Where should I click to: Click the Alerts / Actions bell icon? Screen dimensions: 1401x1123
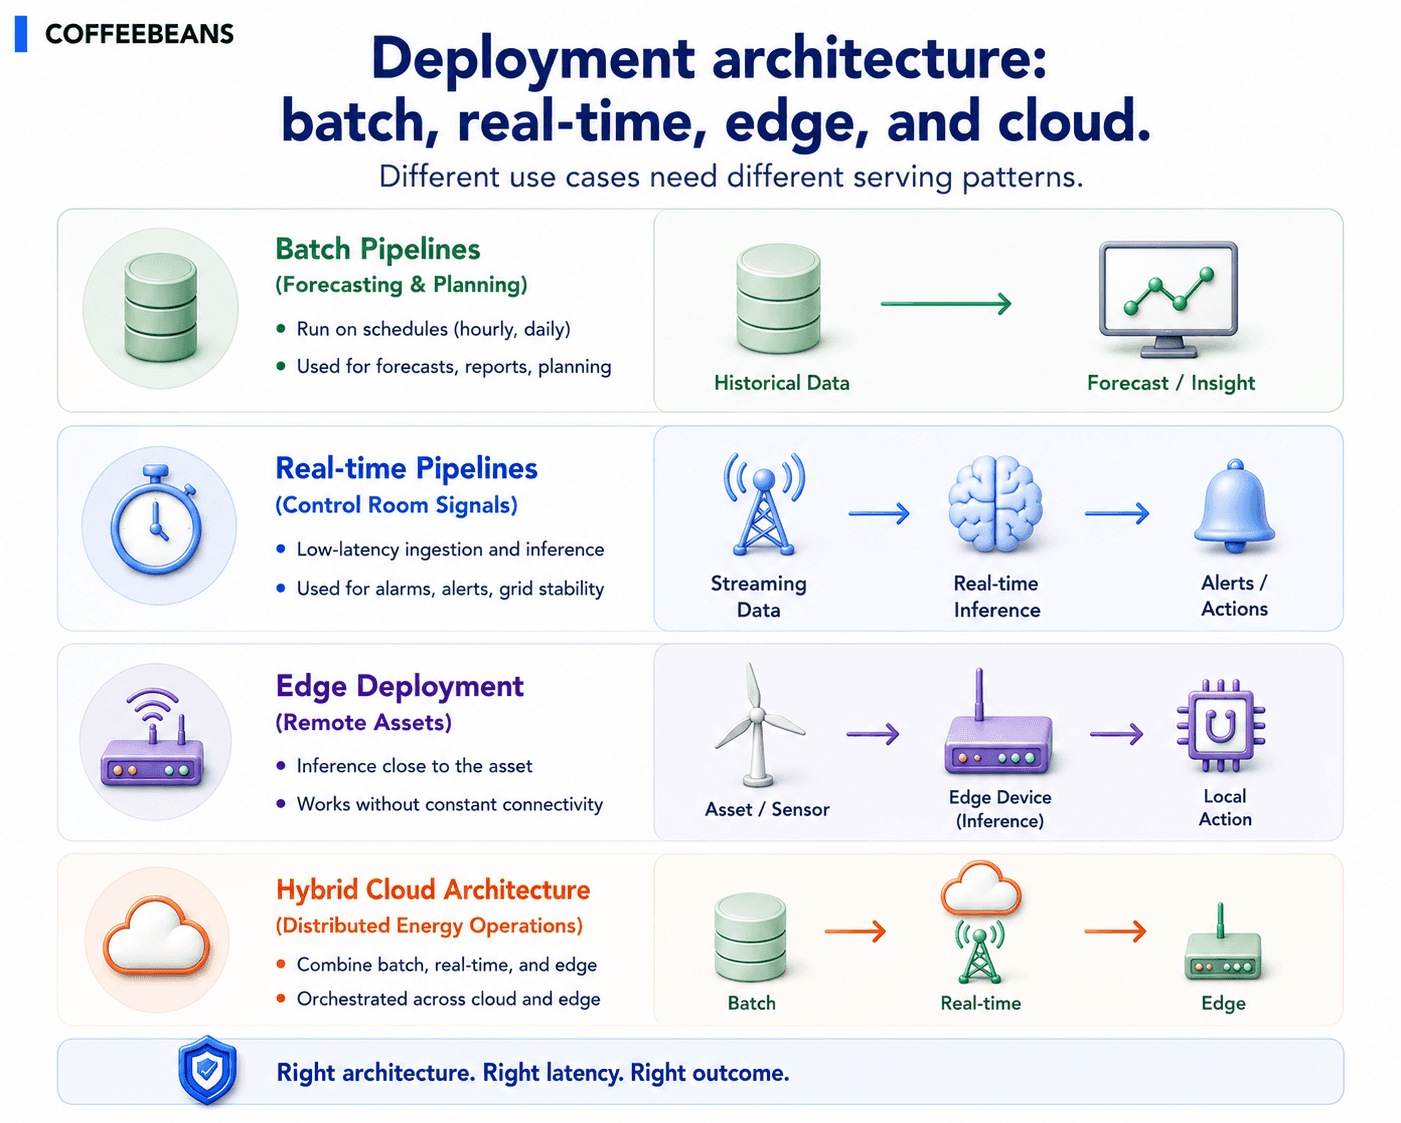point(1235,505)
